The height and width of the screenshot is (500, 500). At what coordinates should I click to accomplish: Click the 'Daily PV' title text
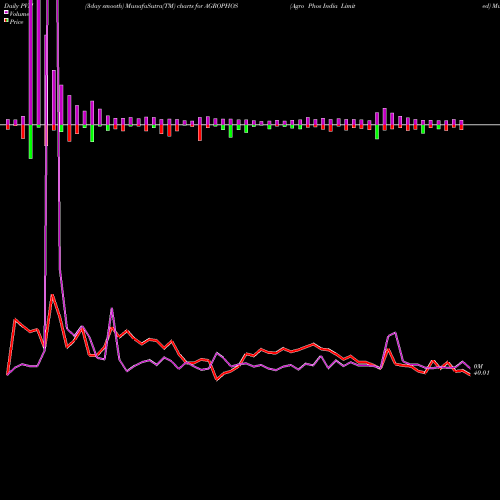[x=17, y=6]
